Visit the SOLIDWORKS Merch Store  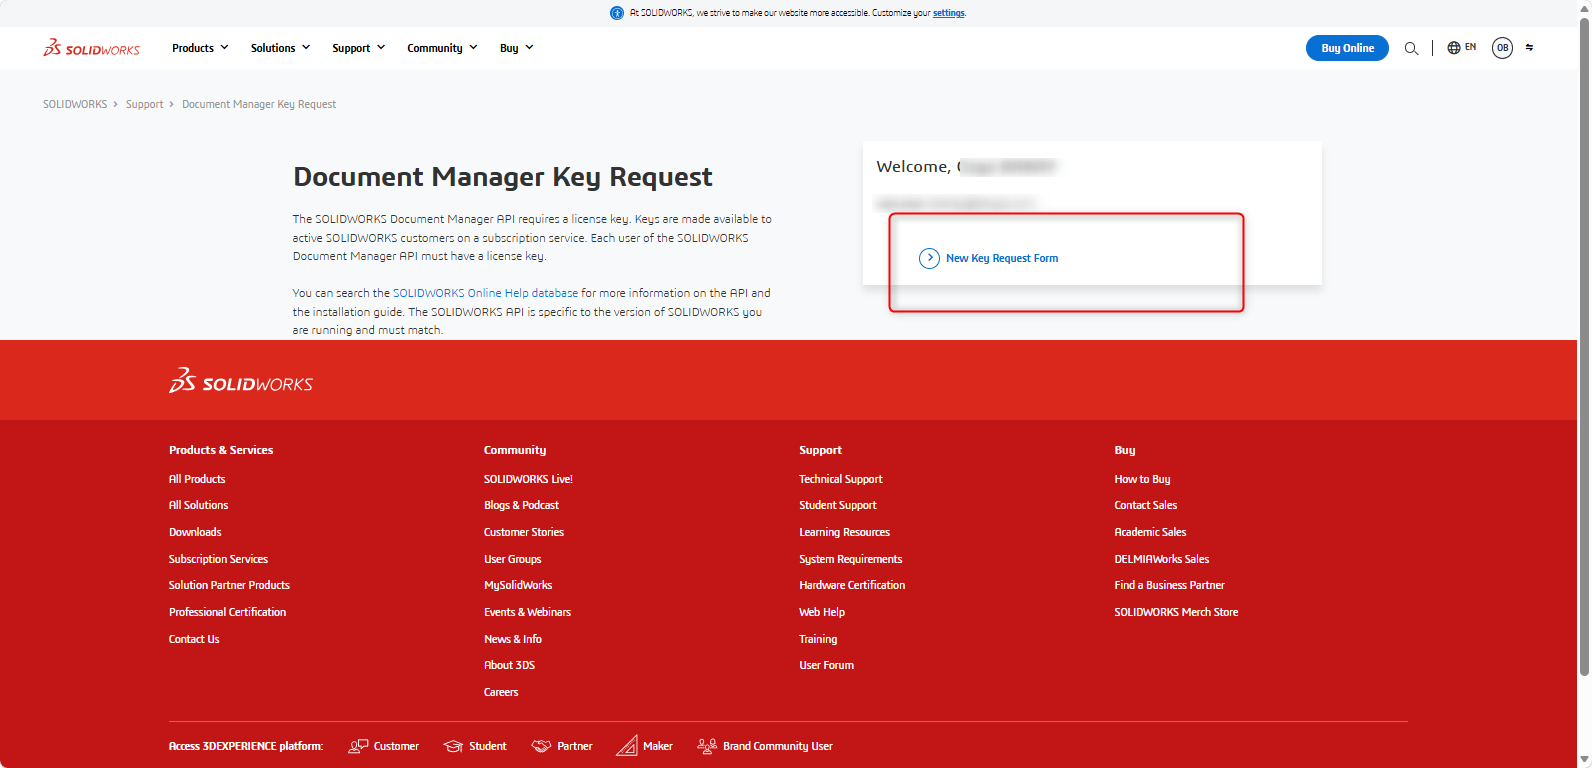tap(1176, 612)
